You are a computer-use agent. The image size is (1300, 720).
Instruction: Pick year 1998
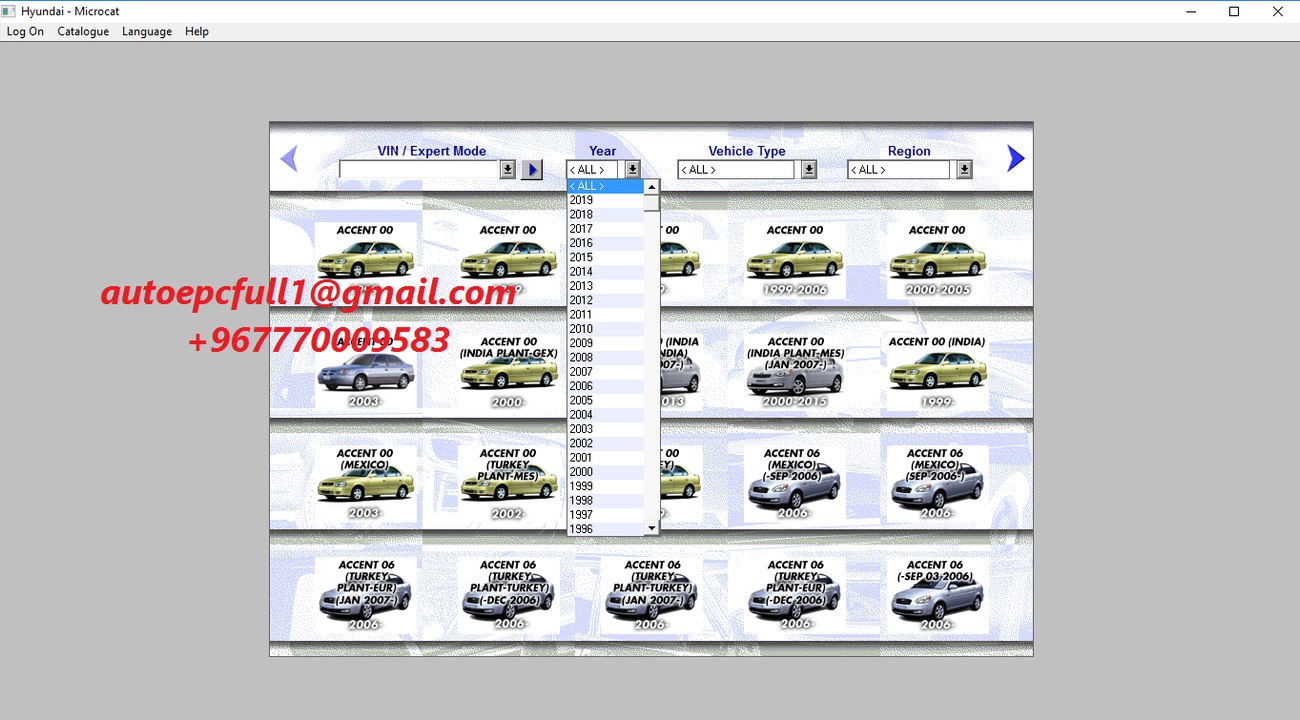pyautogui.click(x=605, y=501)
